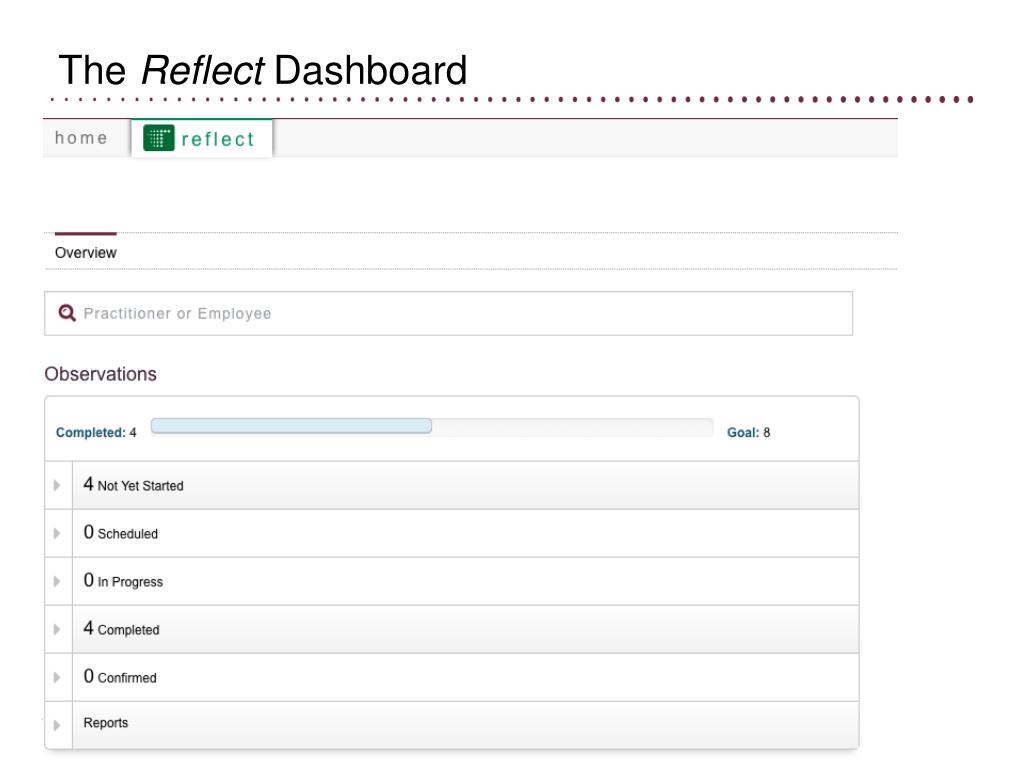Expand the Not Yet Started row arrow
The image size is (1024, 768).
(x=57, y=485)
